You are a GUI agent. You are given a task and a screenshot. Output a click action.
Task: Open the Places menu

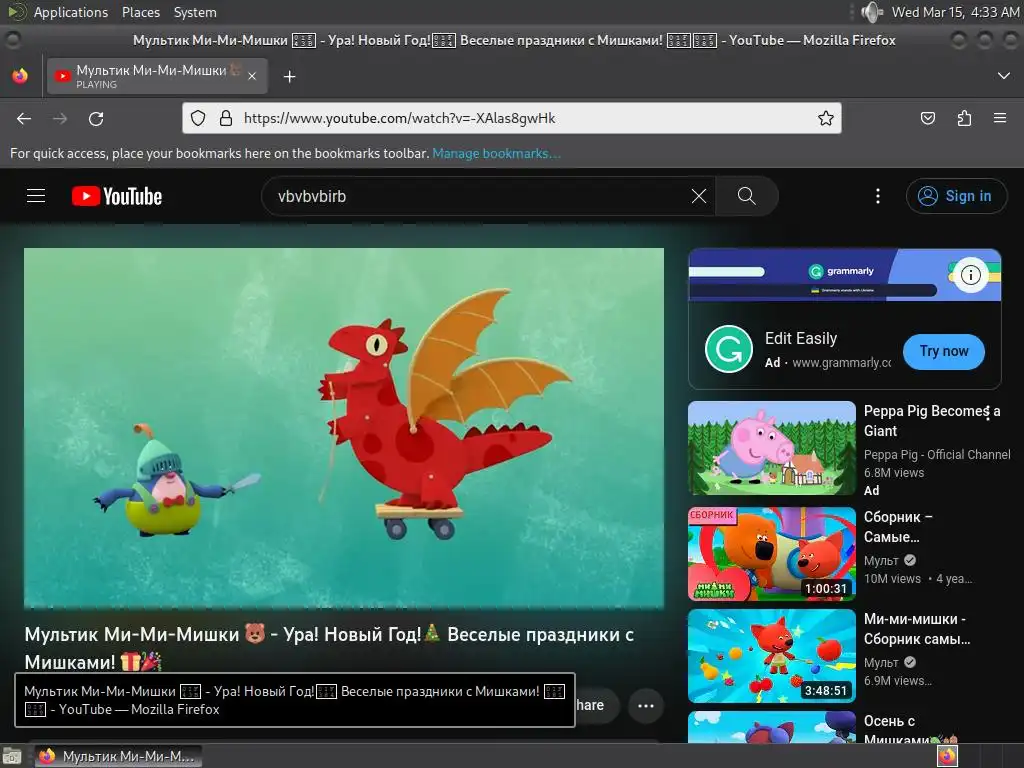(140, 12)
